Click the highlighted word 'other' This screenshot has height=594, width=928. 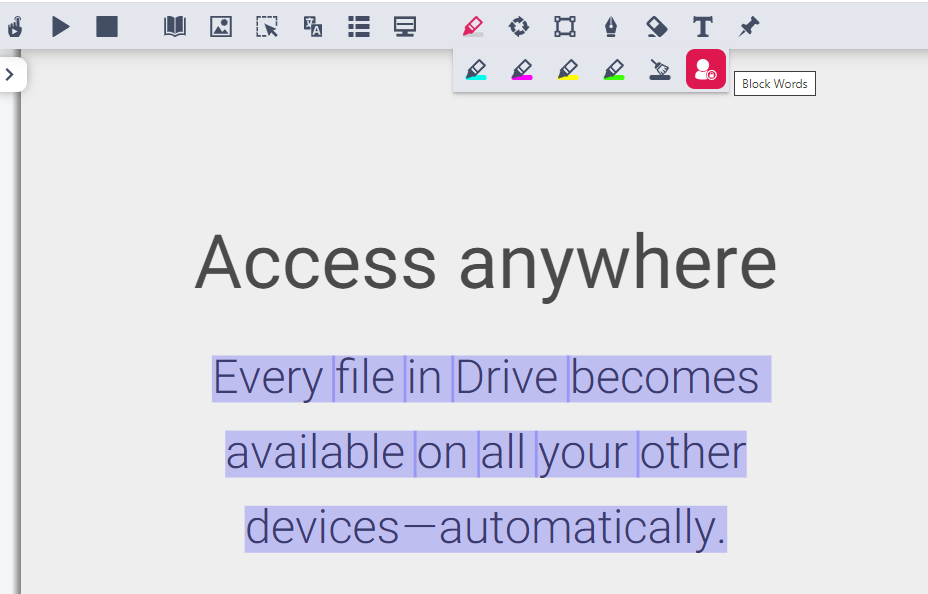pyautogui.click(x=692, y=454)
